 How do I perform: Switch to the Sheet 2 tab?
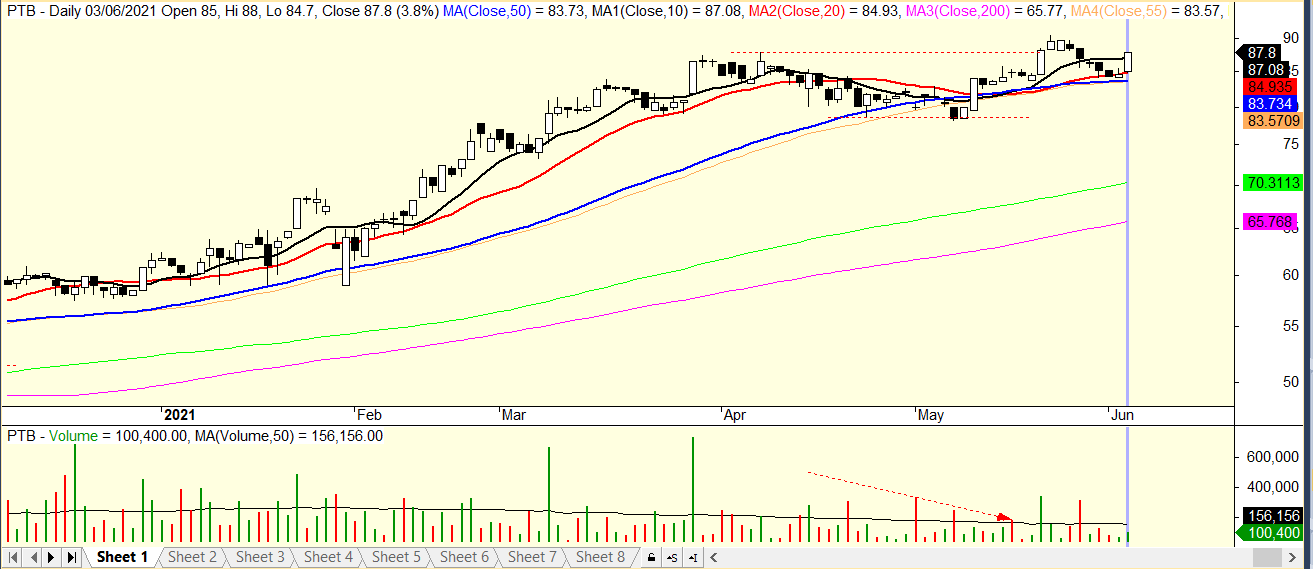coord(192,557)
